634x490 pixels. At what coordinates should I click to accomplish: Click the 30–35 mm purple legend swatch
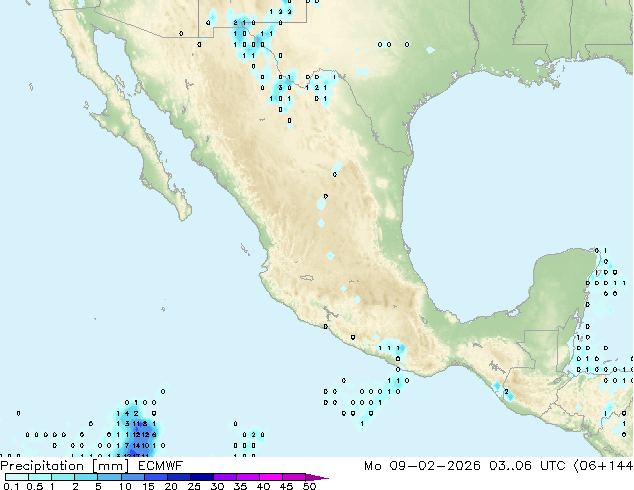(225, 477)
